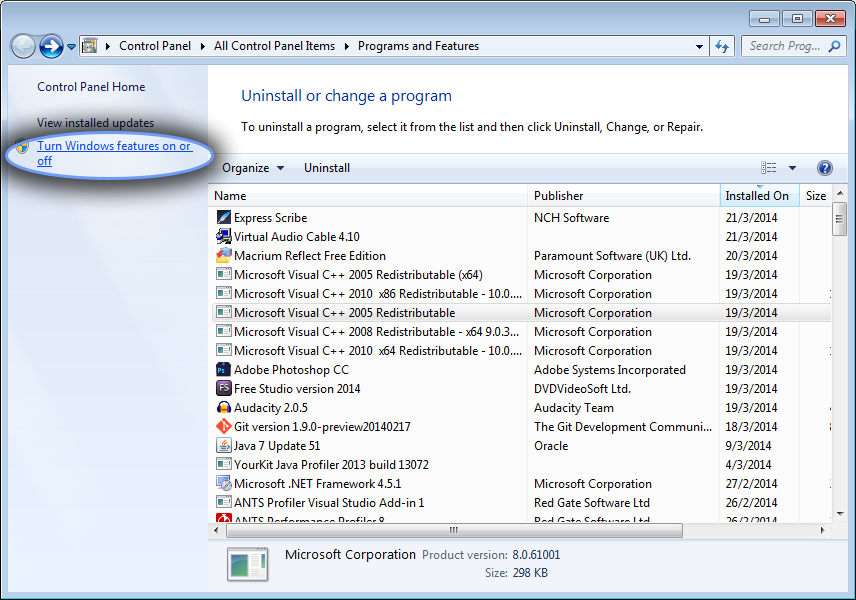Click DVDVideoSoft Ltd. publisher cell
Image resolution: width=856 pixels, height=600 pixels.
coord(582,389)
